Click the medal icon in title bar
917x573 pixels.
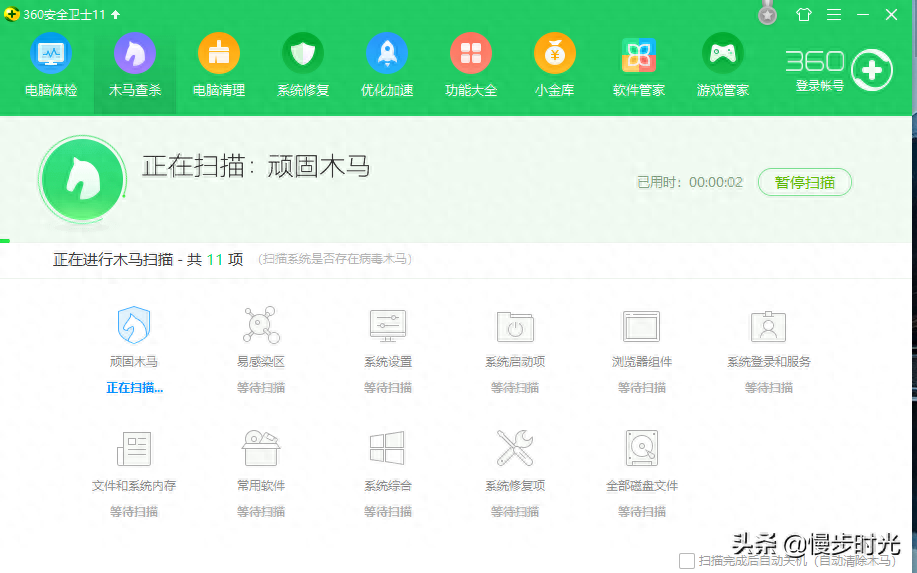click(768, 15)
